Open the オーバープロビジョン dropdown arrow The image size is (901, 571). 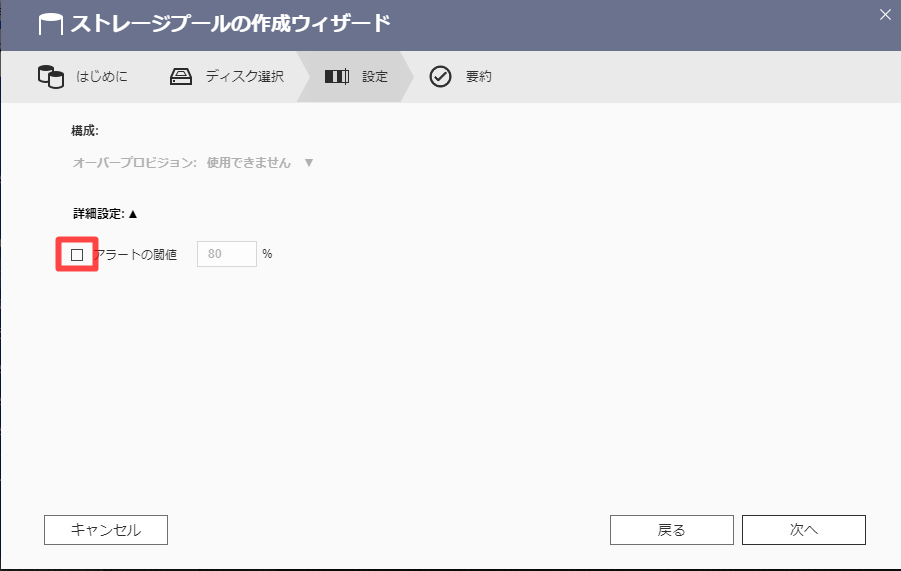click(x=309, y=163)
